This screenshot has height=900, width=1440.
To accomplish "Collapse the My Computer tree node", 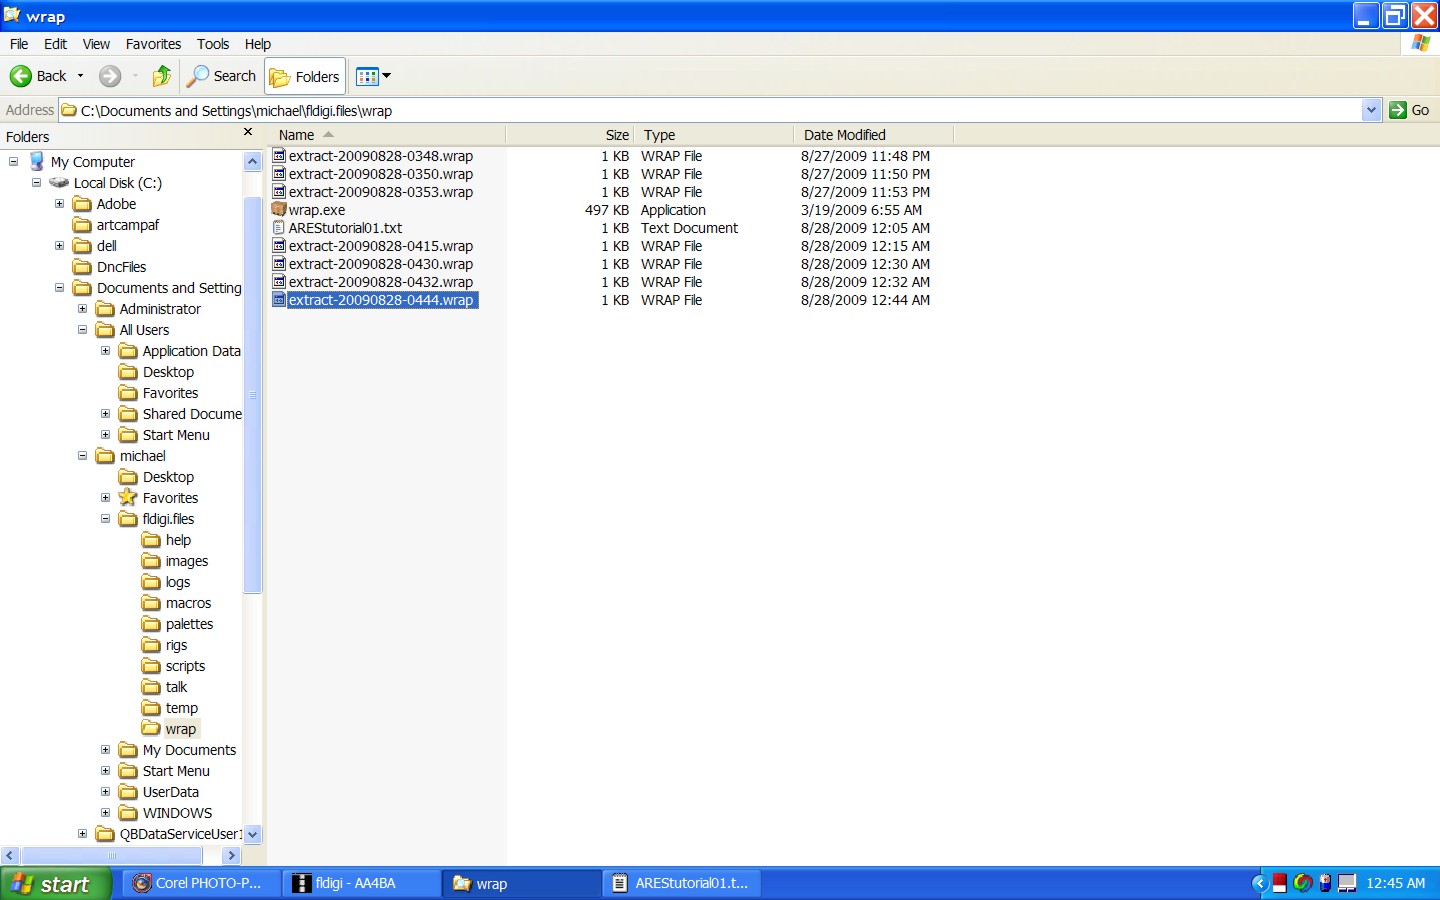I will click(14, 161).
